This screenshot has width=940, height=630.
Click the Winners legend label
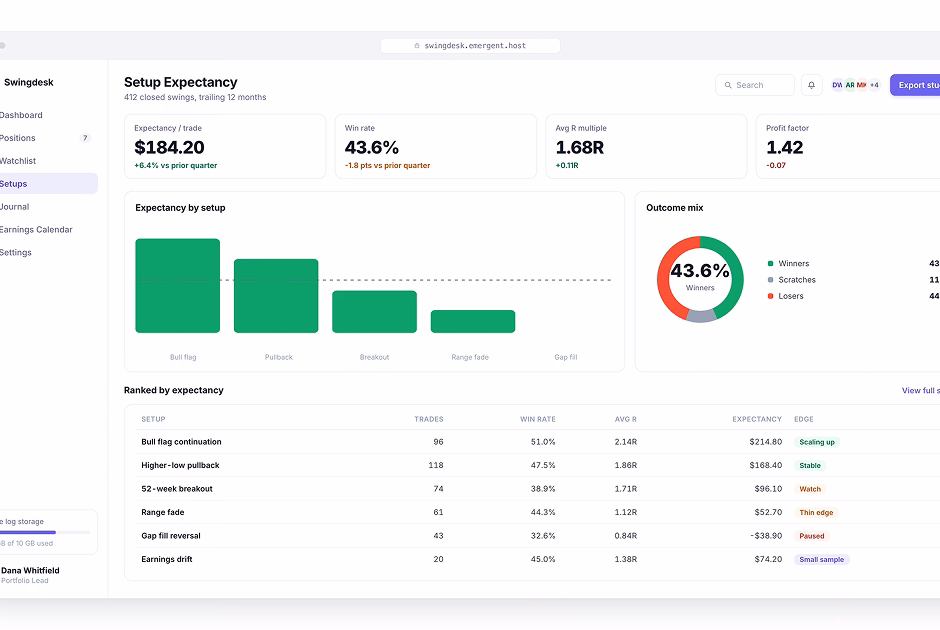[x=794, y=264]
